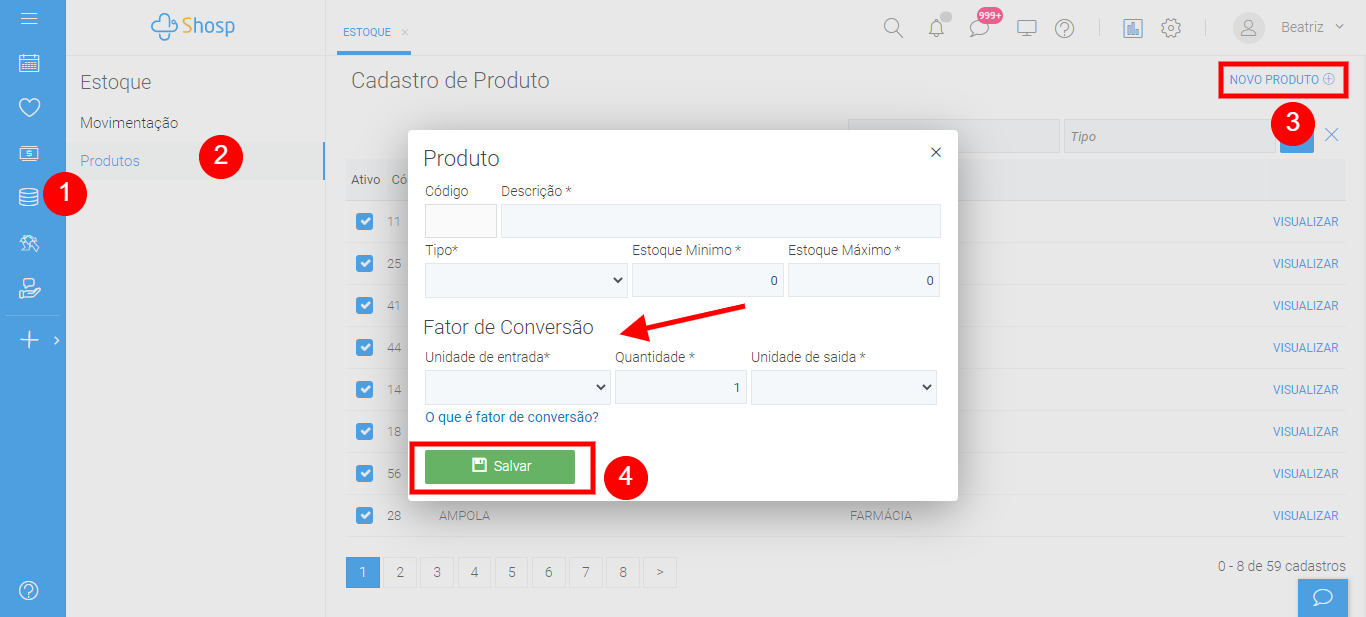The width and height of the screenshot is (1366, 617).
Task: Open the Tipo dropdown in the Produto dialog
Action: pos(526,281)
